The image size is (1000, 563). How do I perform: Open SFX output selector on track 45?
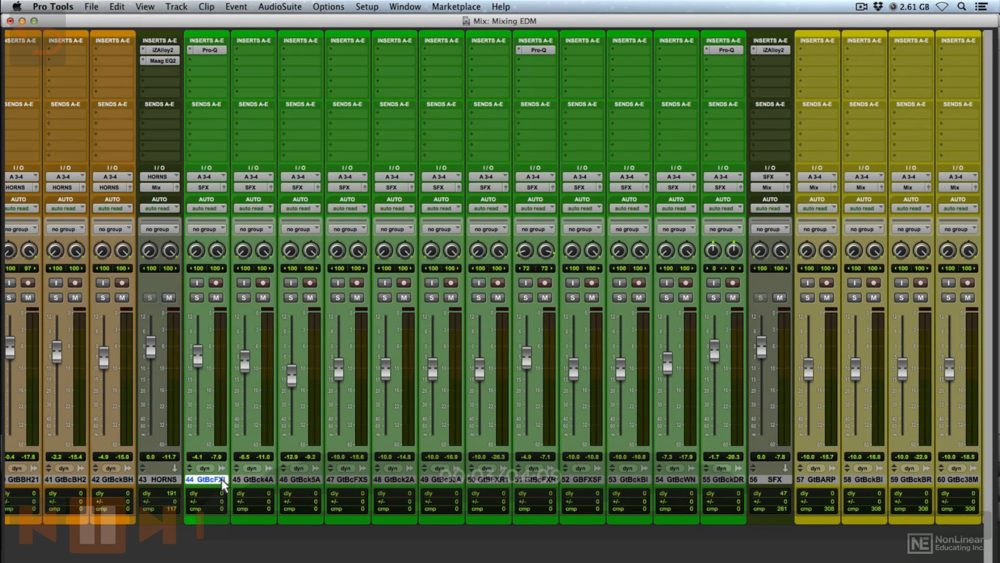click(253, 187)
